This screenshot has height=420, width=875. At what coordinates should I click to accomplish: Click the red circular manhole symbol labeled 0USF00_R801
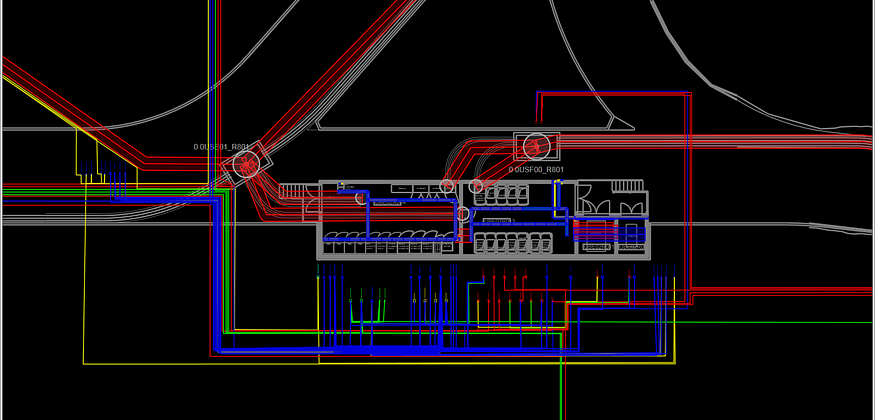point(536,146)
